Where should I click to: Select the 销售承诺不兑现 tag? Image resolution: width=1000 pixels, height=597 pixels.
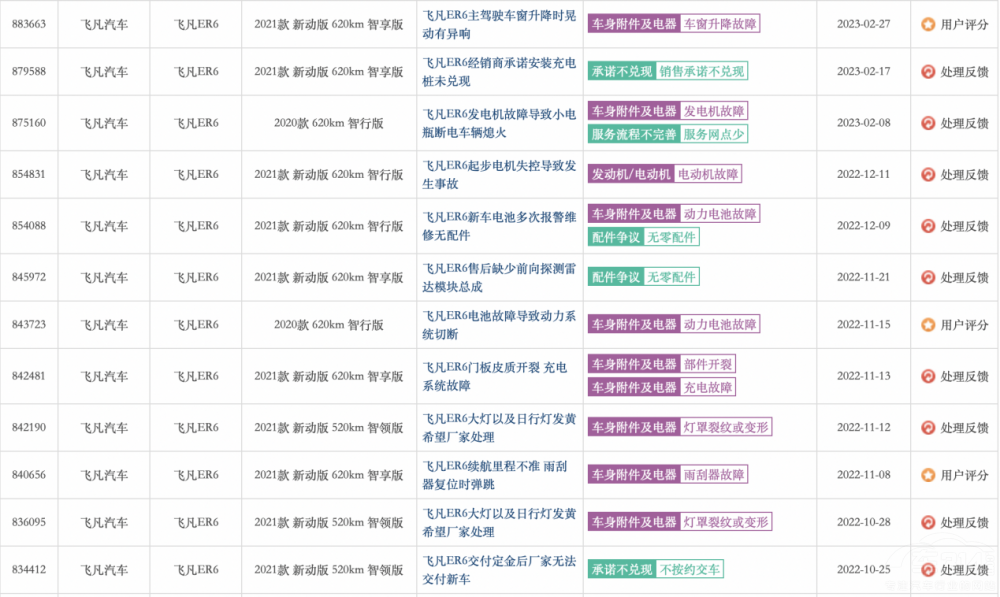(701, 72)
